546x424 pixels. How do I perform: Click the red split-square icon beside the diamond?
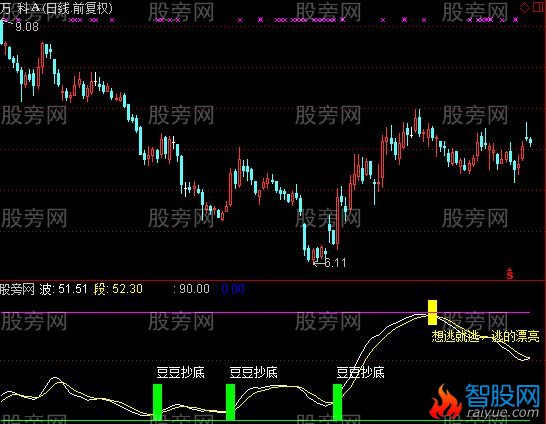tap(538, 8)
